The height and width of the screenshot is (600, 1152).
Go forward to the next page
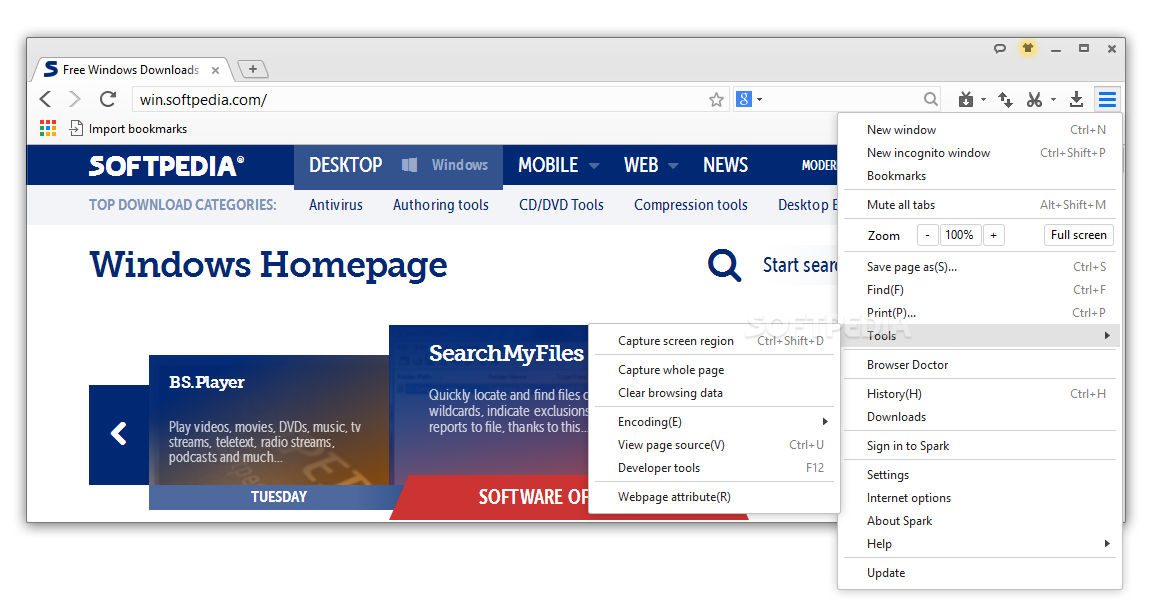pyautogui.click(x=74, y=99)
